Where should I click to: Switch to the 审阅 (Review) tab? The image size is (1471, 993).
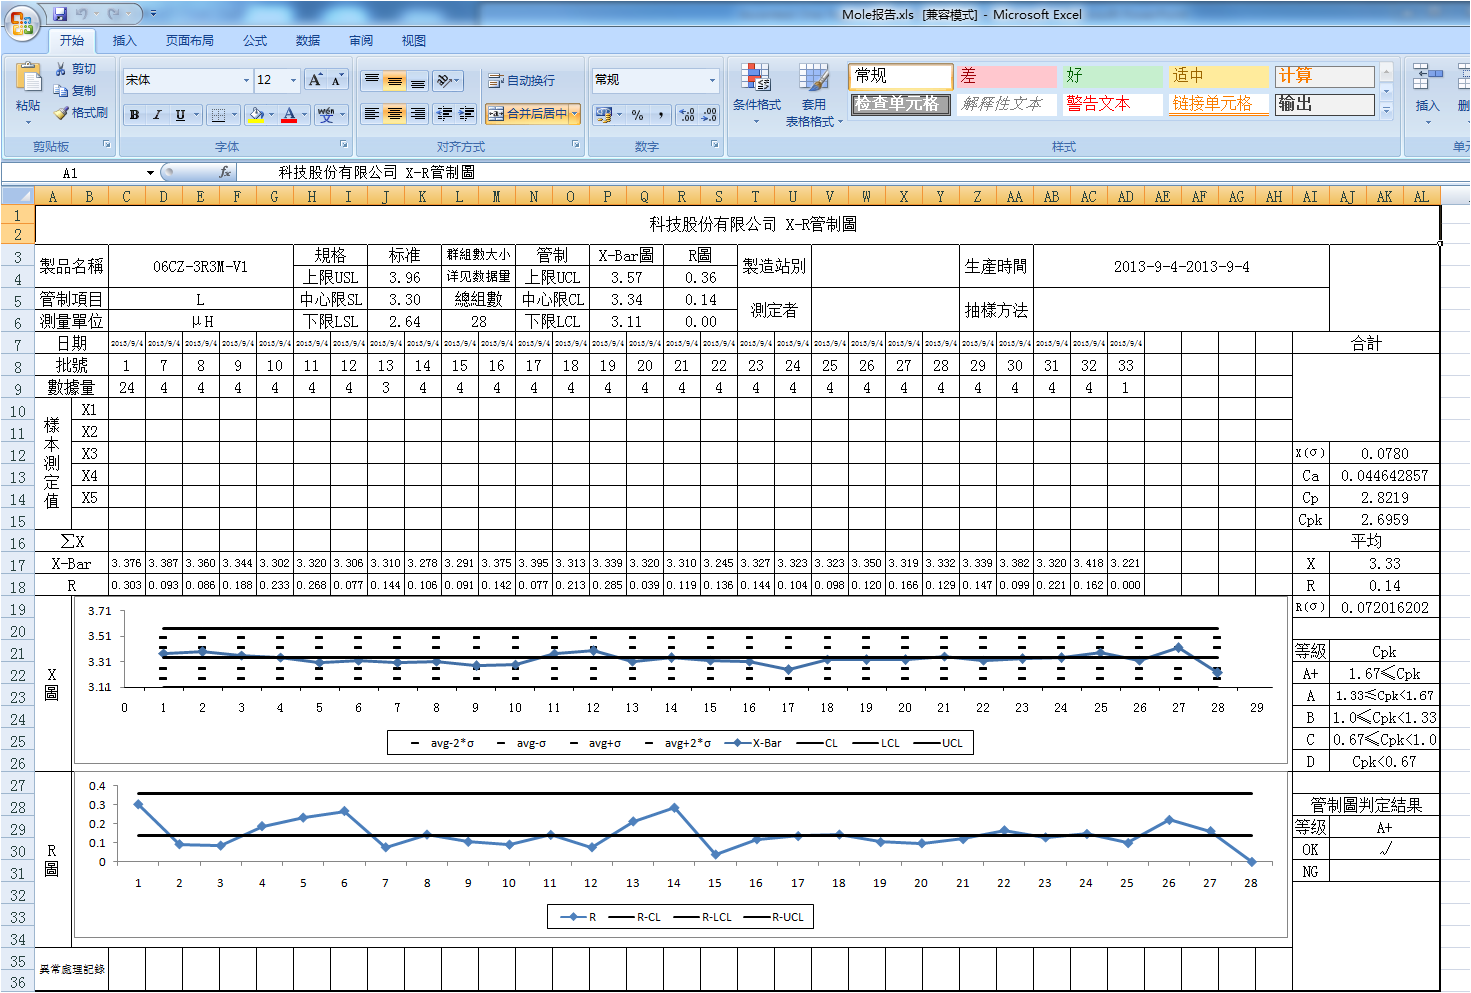point(361,41)
